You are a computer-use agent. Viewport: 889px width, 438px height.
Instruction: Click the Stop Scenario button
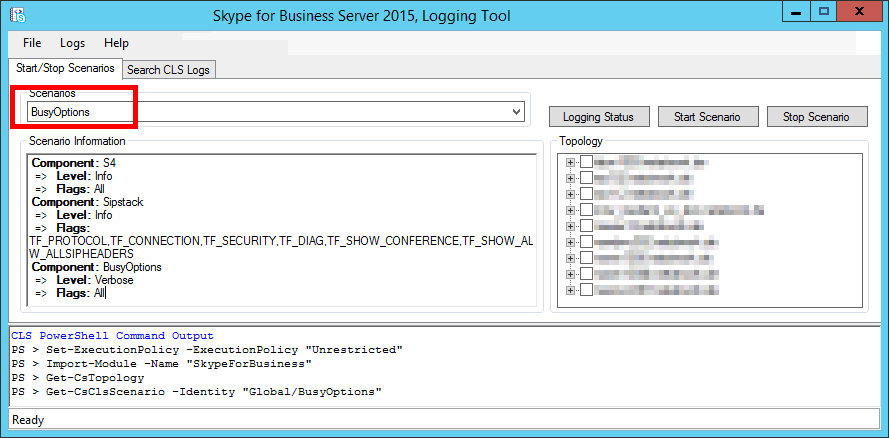(x=816, y=117)
